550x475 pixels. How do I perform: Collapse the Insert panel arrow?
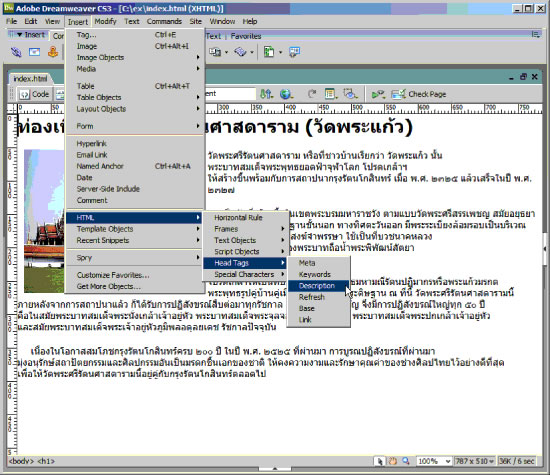click(x=19, y=34)
